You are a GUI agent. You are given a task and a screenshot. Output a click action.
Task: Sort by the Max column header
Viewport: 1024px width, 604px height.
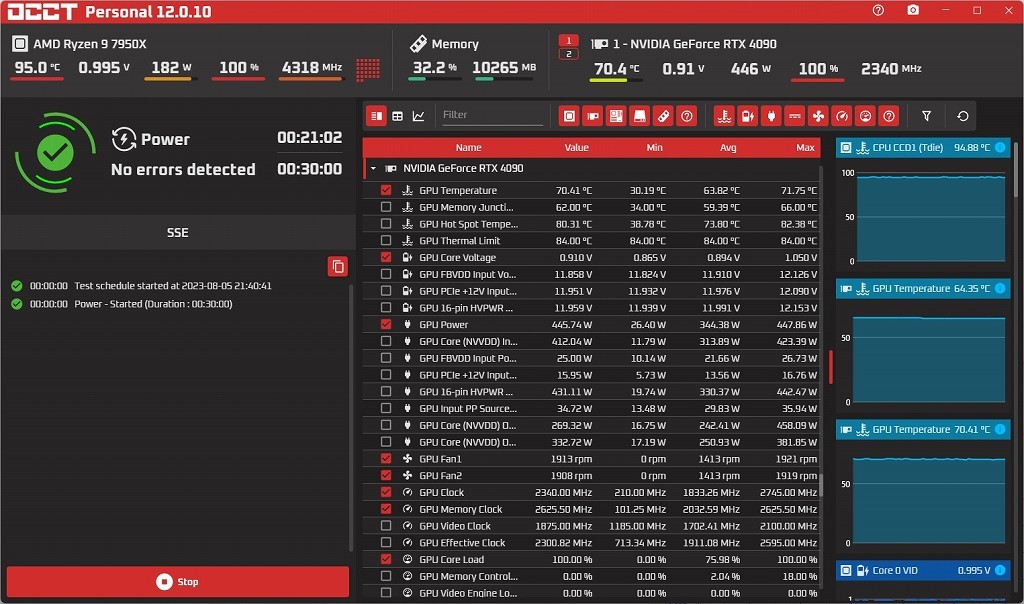point(805,148)
